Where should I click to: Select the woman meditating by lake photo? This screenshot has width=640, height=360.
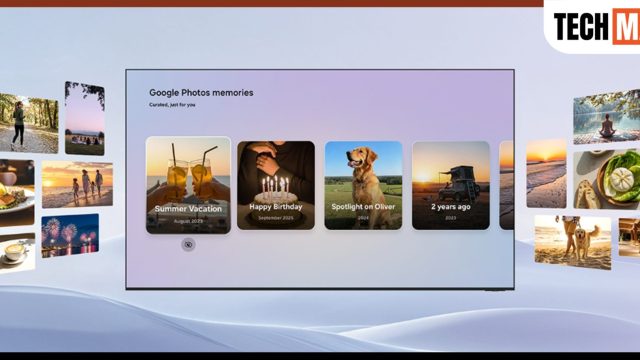click(x=607, y=117)
